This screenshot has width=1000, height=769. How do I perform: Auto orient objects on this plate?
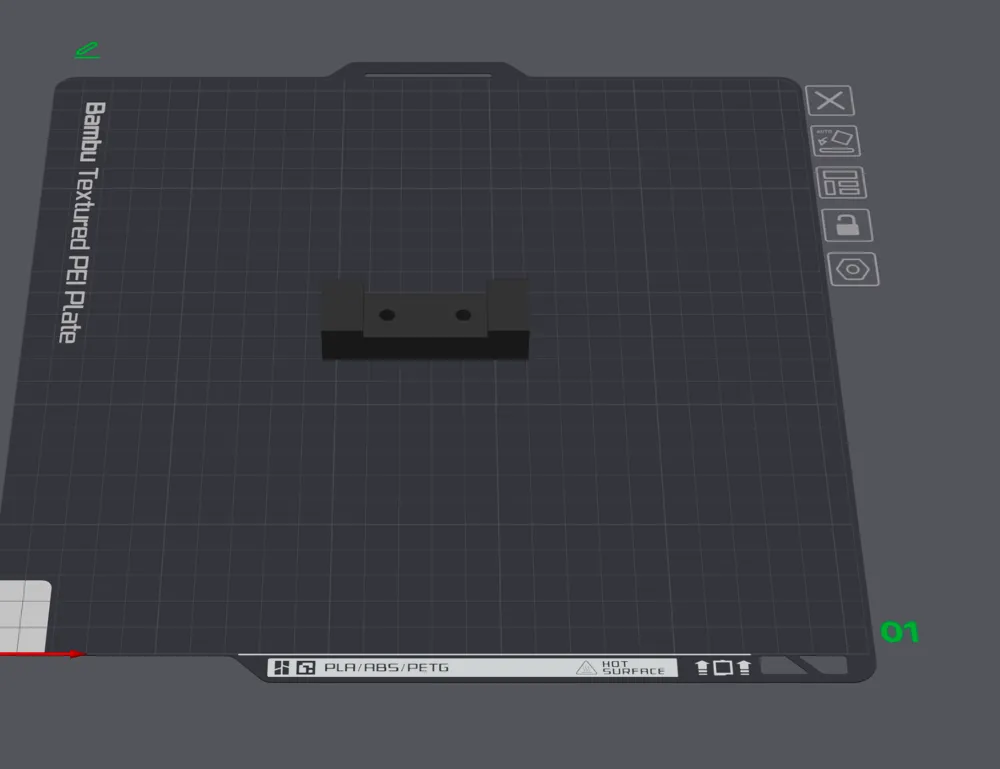835,141
